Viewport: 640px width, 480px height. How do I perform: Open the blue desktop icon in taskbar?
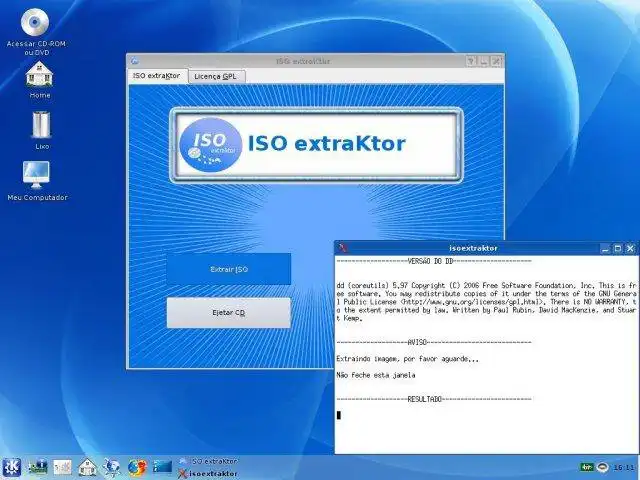click(162, 467)
